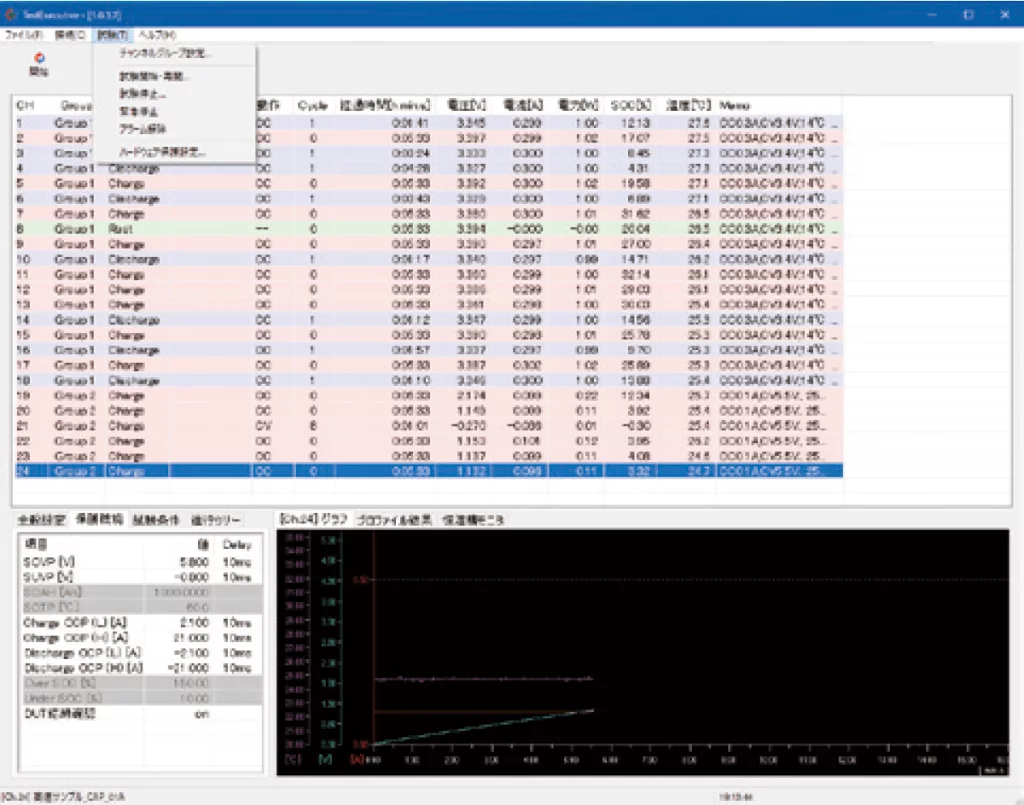Switch to the 全般設定 tab
Viewport: 1024px width, 805px height.
[42, 520]
